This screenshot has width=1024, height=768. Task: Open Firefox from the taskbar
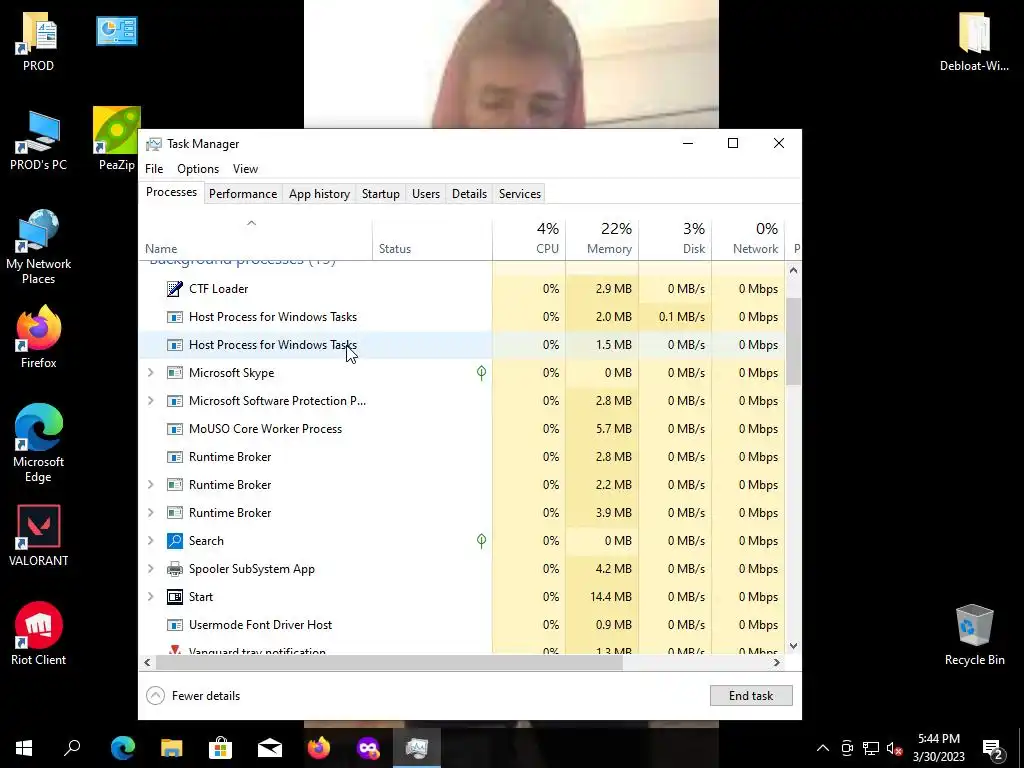[319, 748]
